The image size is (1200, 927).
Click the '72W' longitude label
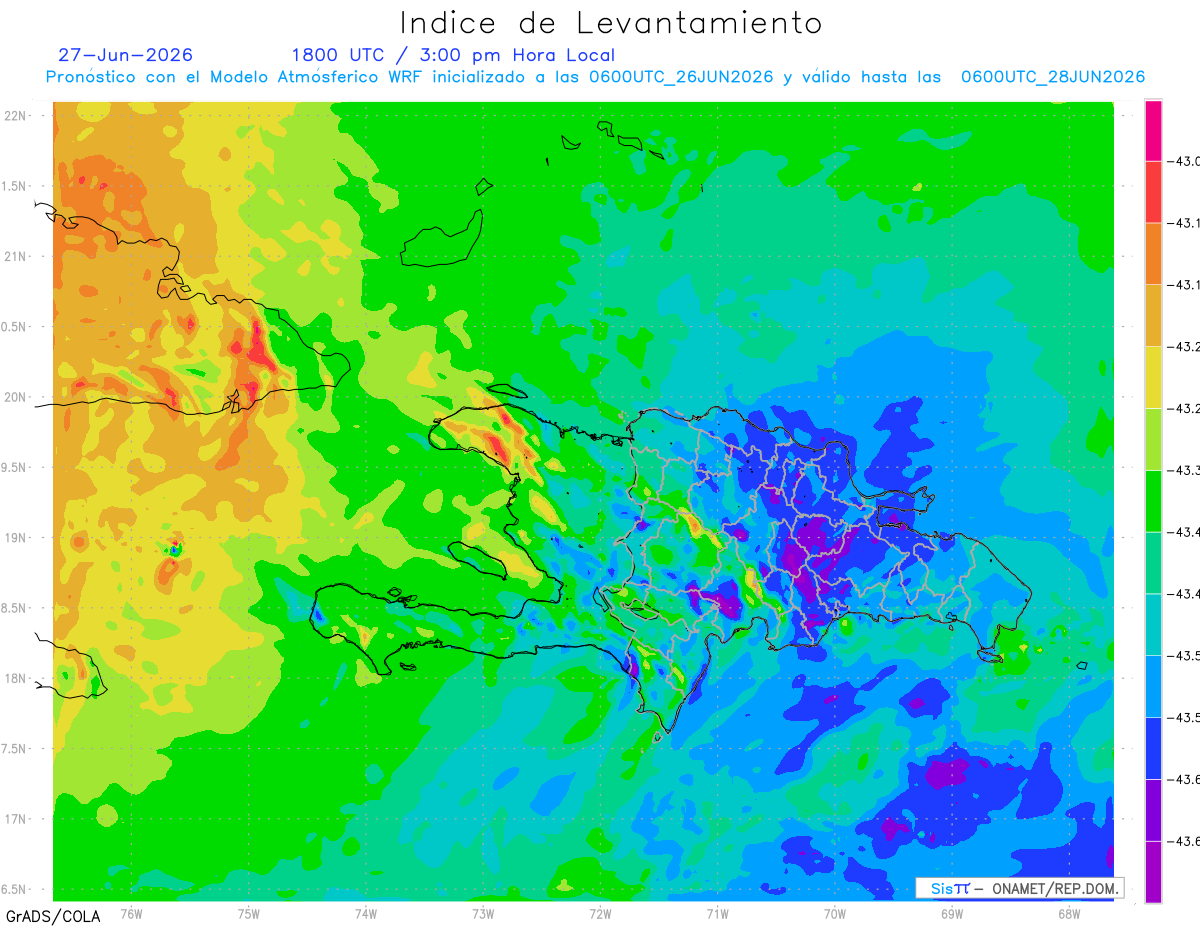pyautogui.click(x=600, y=912)
